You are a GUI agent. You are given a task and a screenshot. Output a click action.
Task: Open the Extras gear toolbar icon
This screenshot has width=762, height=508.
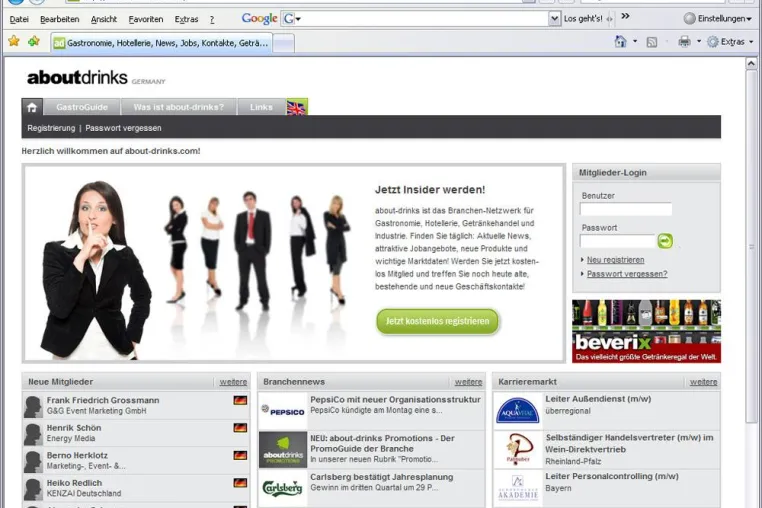coord(712,42)
